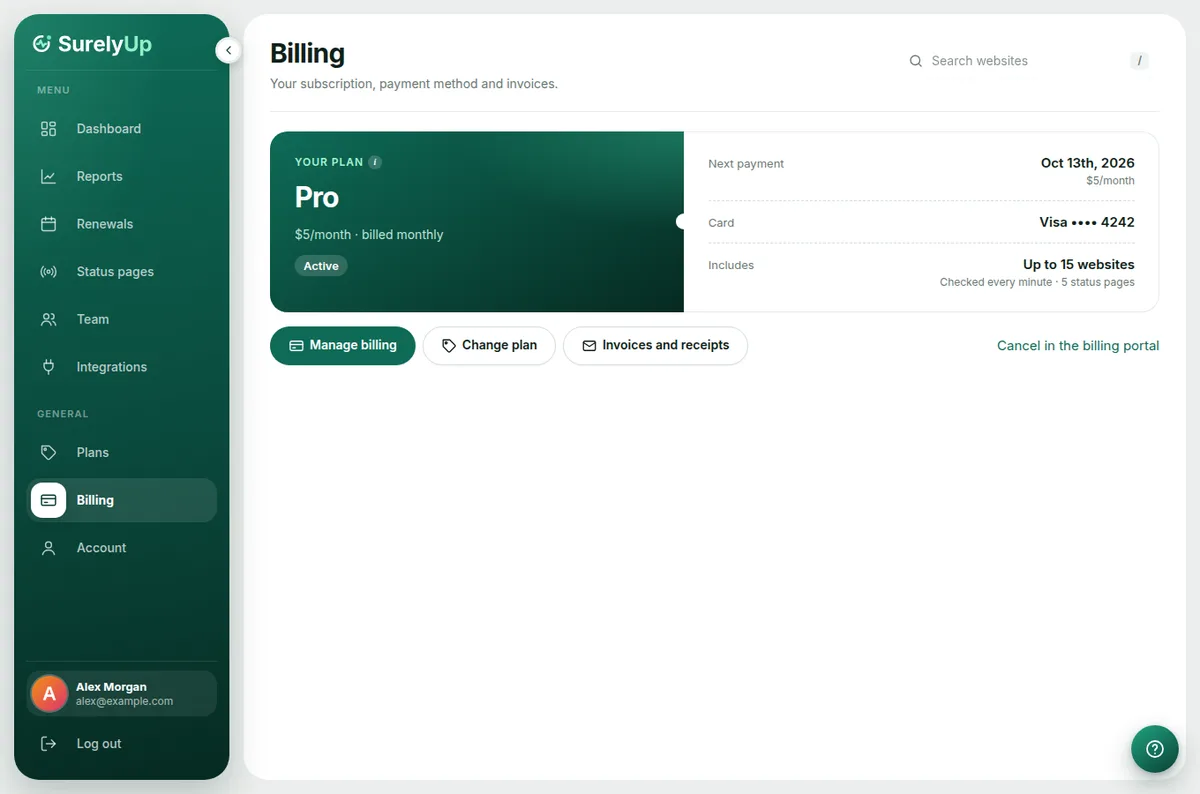1200x794 pixels.
Task: Go to Reports in sidebar
Action: coord(122,176)
